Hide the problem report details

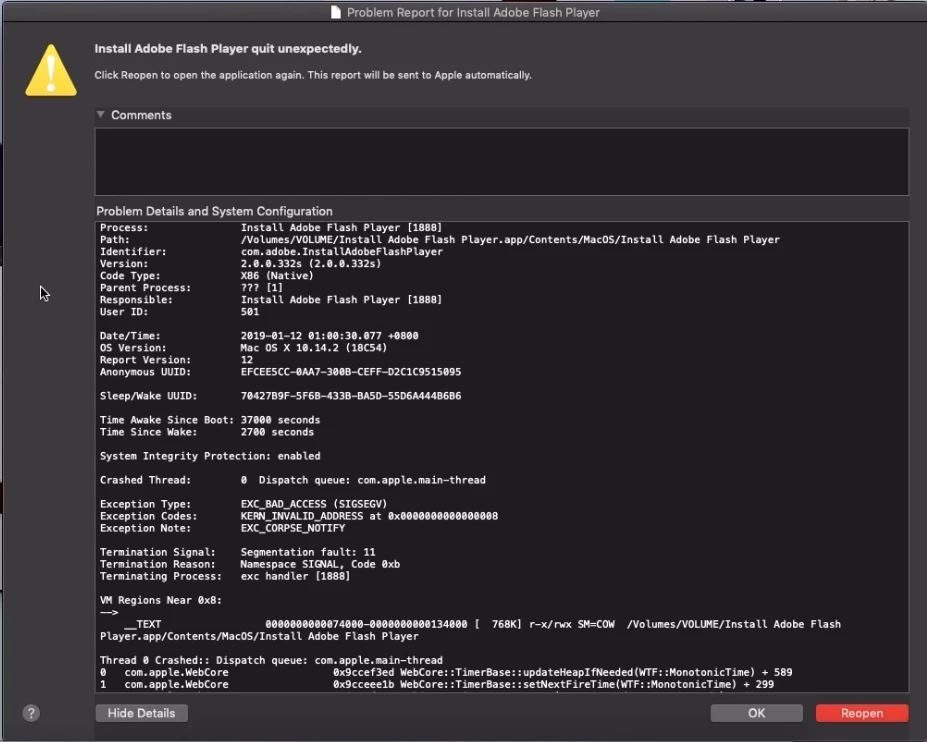coord(141,713)
